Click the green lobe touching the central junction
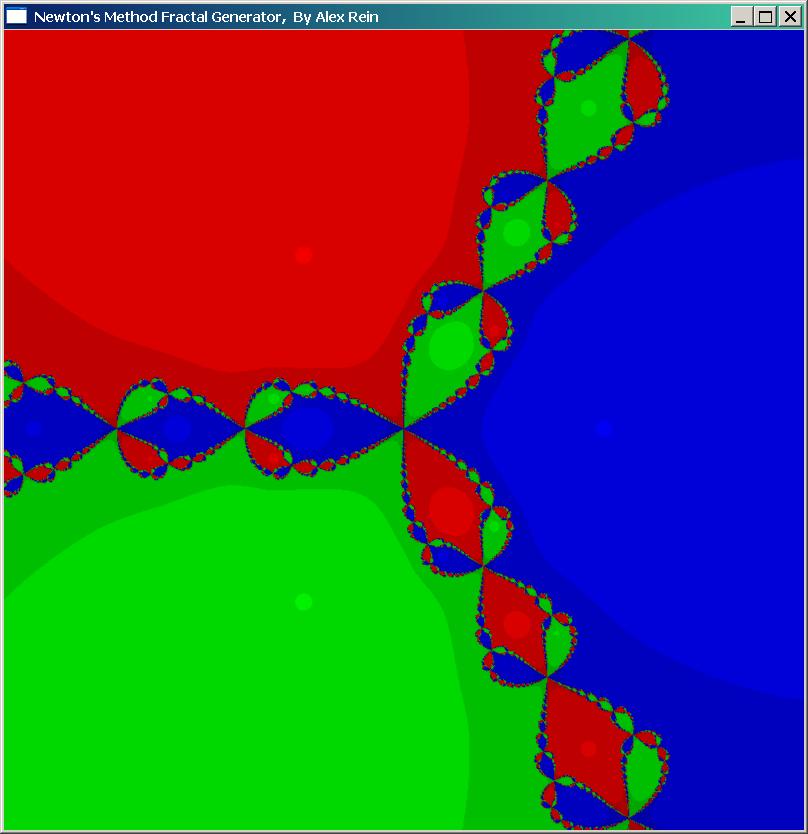This screenshot has height=834, width=808. pyautogui.click(x=452, y=343)
